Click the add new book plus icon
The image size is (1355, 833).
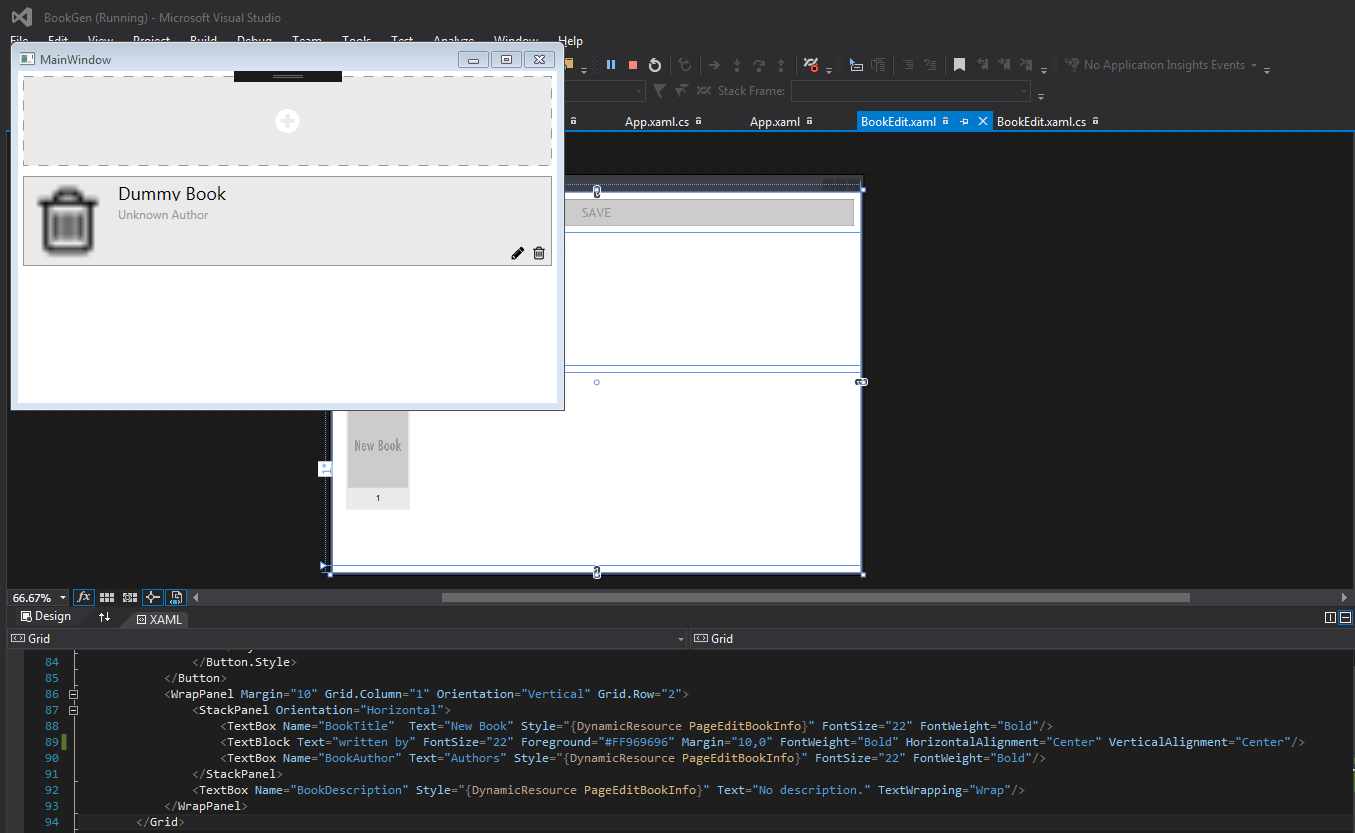pos(287,120)
